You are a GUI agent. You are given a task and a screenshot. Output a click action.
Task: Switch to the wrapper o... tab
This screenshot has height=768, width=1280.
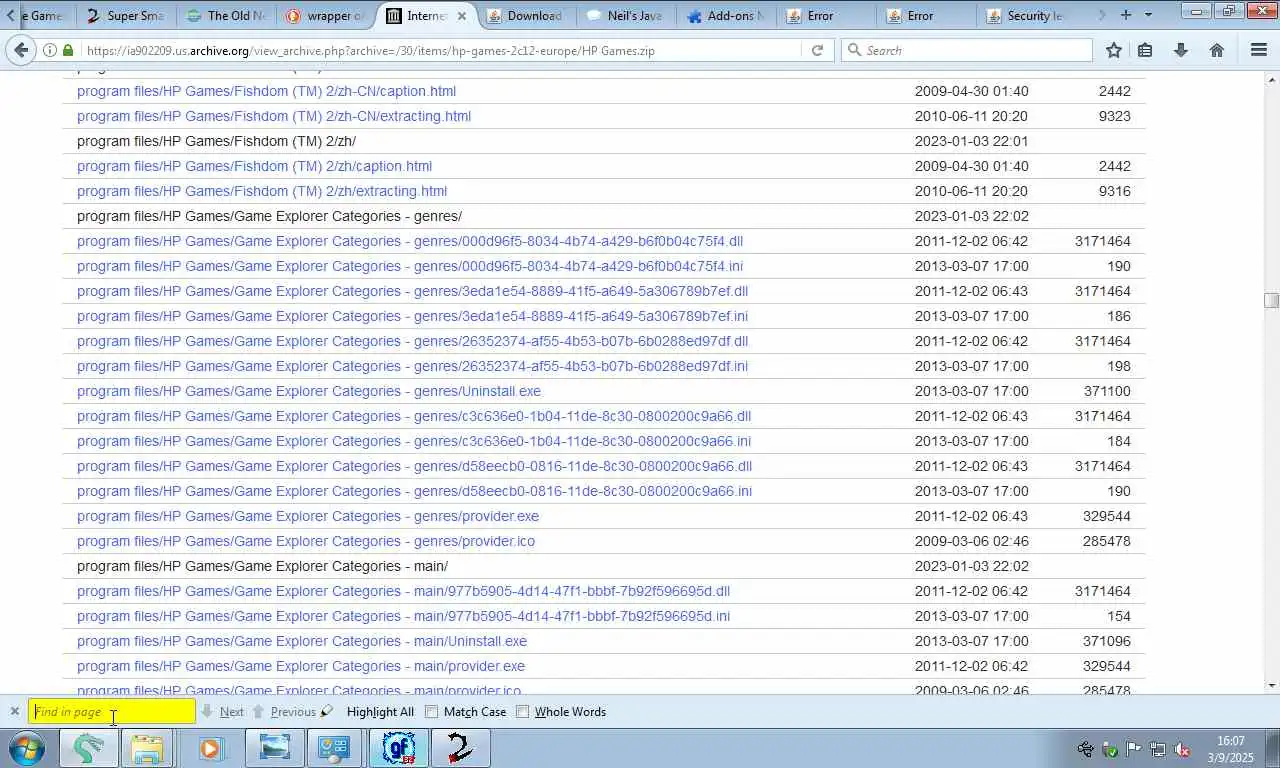(x=325, y=15)
